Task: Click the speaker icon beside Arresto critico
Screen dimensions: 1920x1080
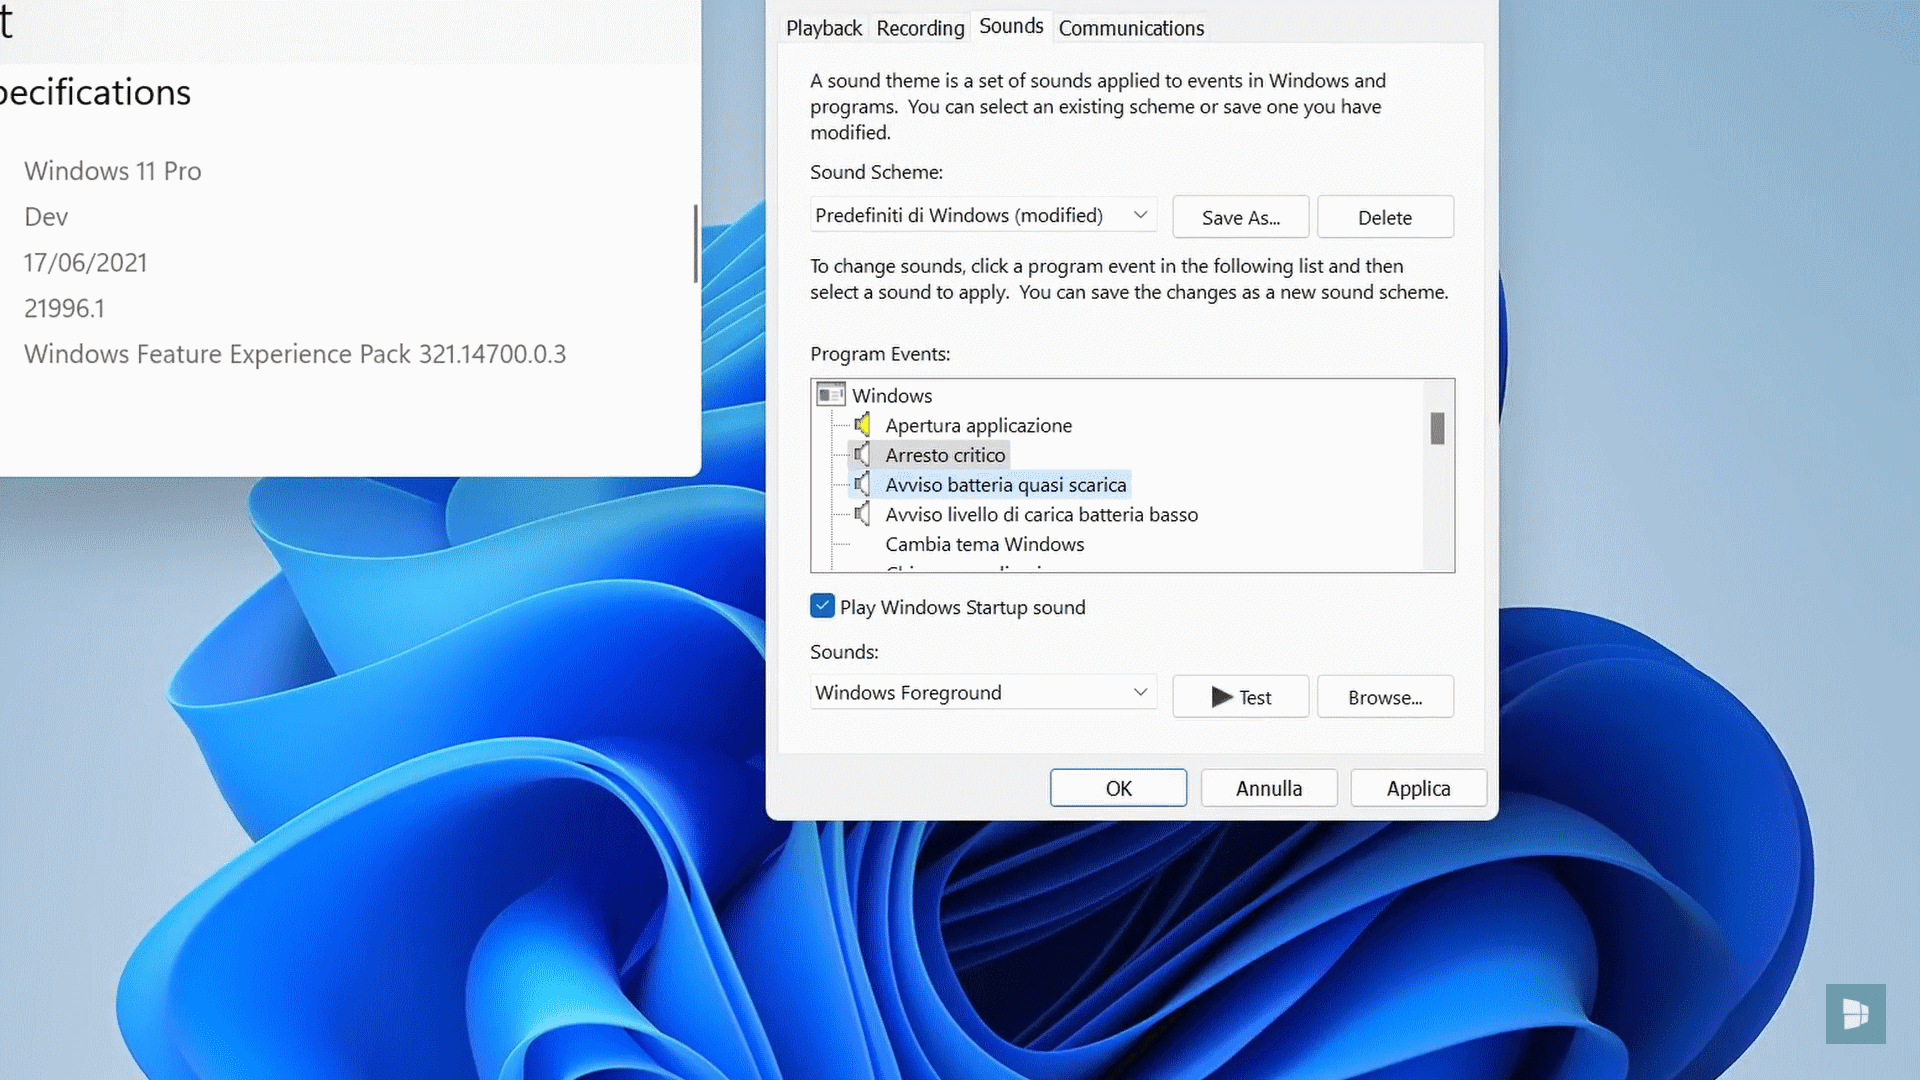Action: (862, 455)
